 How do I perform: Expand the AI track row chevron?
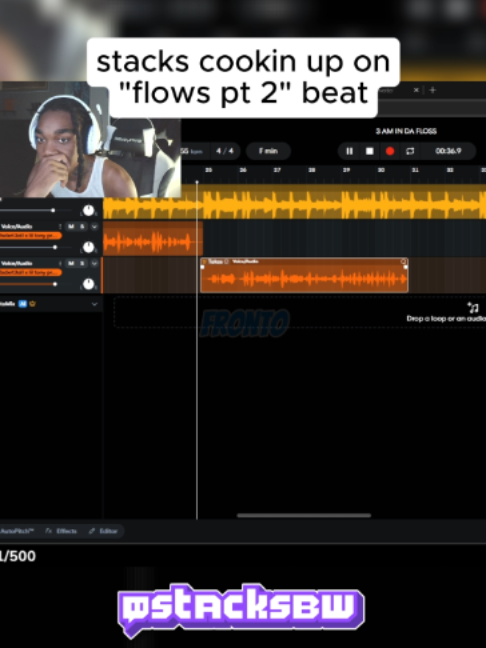click(94, 304)
